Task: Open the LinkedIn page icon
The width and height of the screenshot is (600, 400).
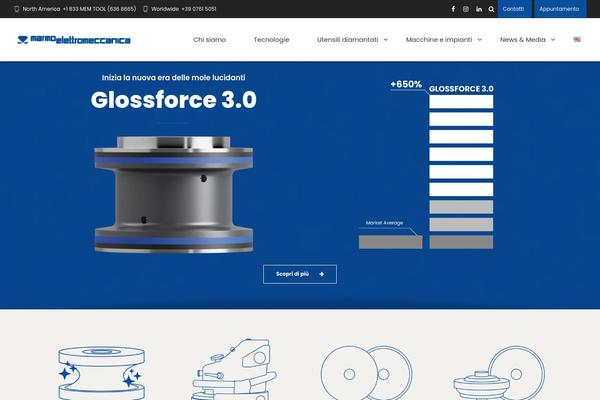Action: 479,9
